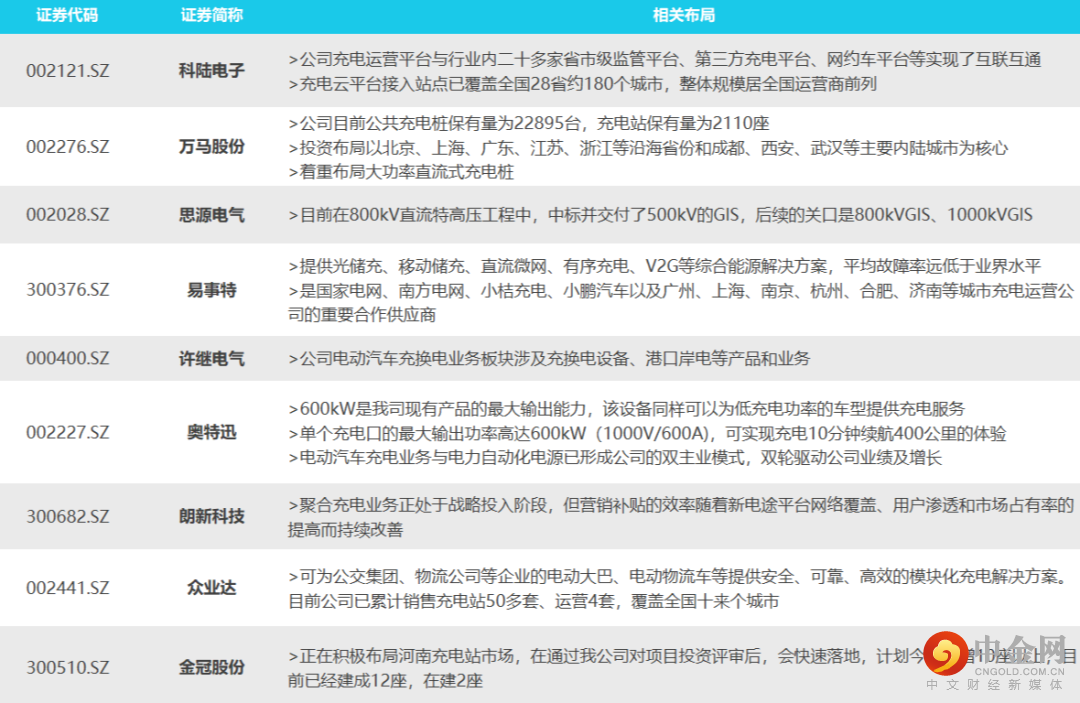The width and height of the screenshot is (1080, 703).
Task: Click line 600kW是我司现有产品的最大输出能力
Action: [x=627, y=409]
